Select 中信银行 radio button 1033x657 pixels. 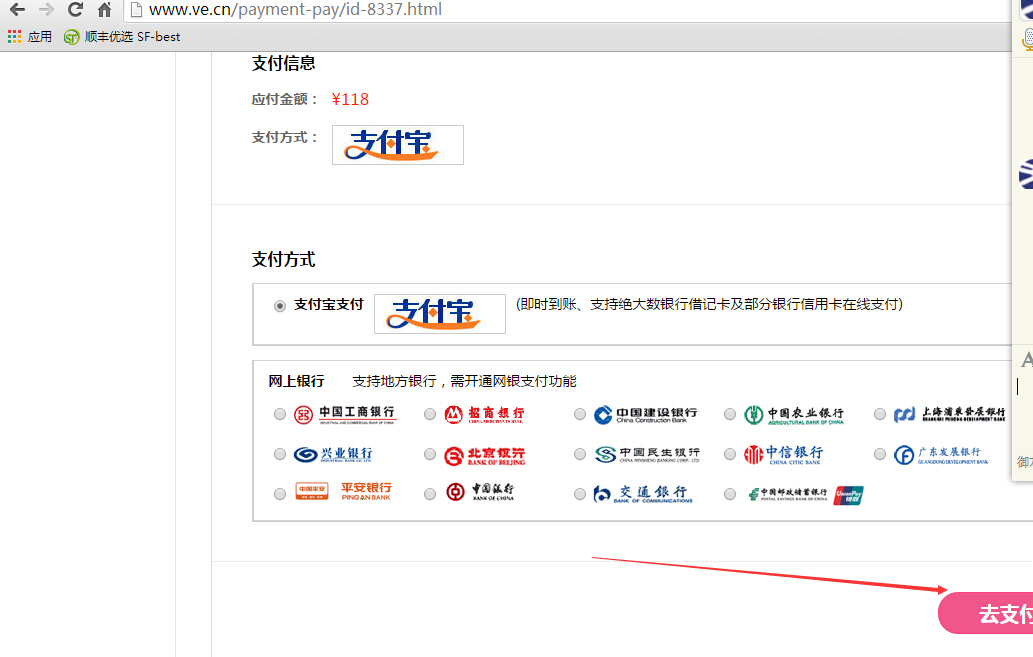click(730, 454)
